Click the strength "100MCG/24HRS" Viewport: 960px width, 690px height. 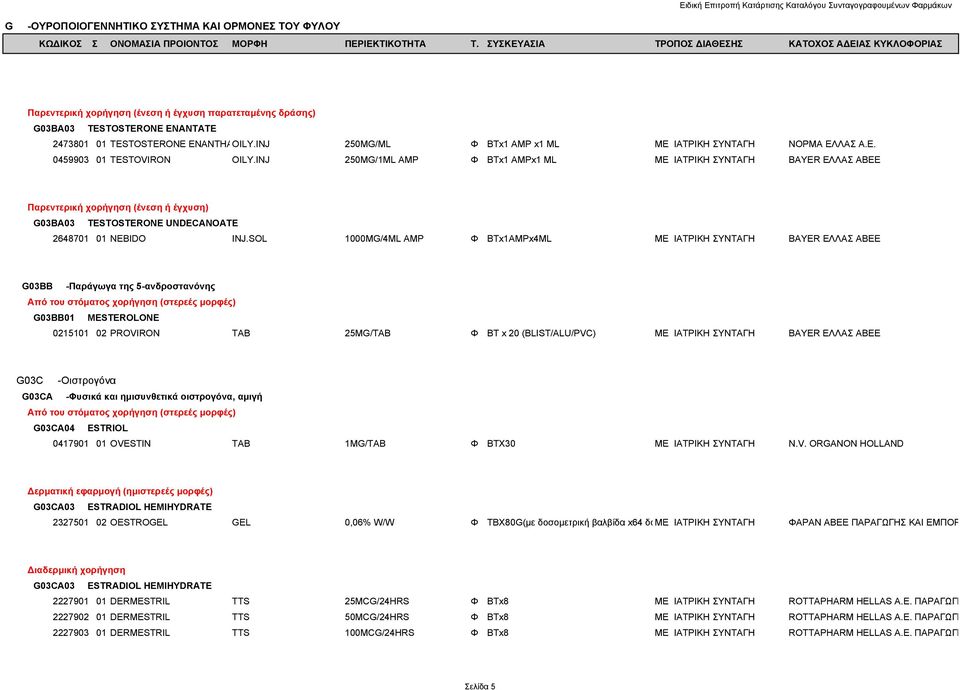pos(379,633)
